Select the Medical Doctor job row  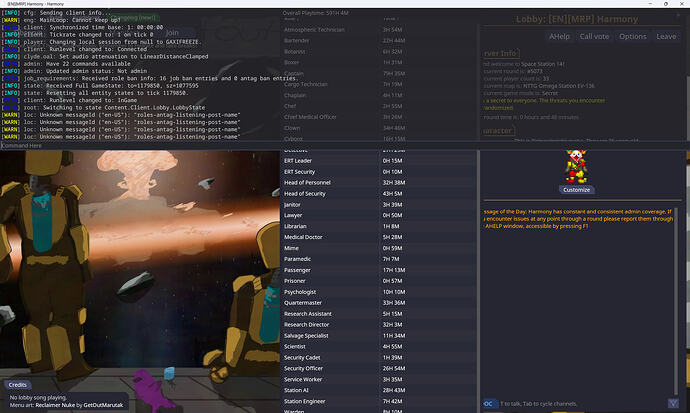tap(378, 237)
